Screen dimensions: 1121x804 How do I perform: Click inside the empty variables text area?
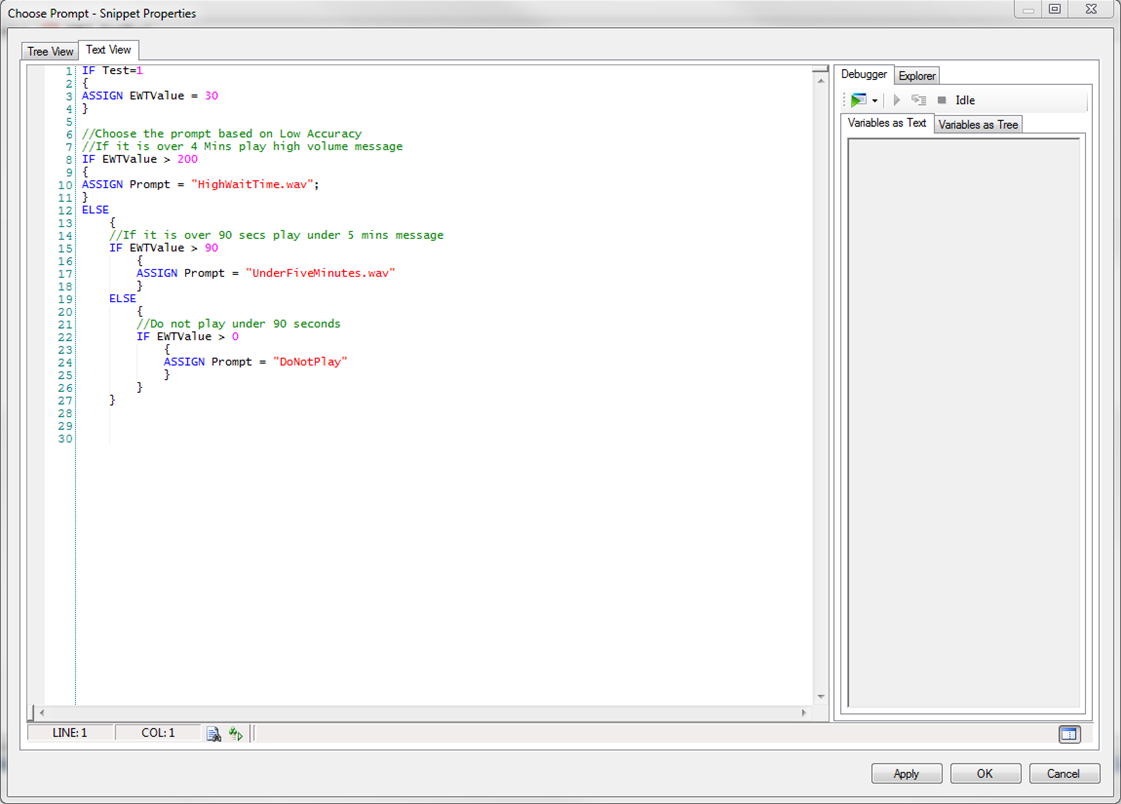coord(964,423)
